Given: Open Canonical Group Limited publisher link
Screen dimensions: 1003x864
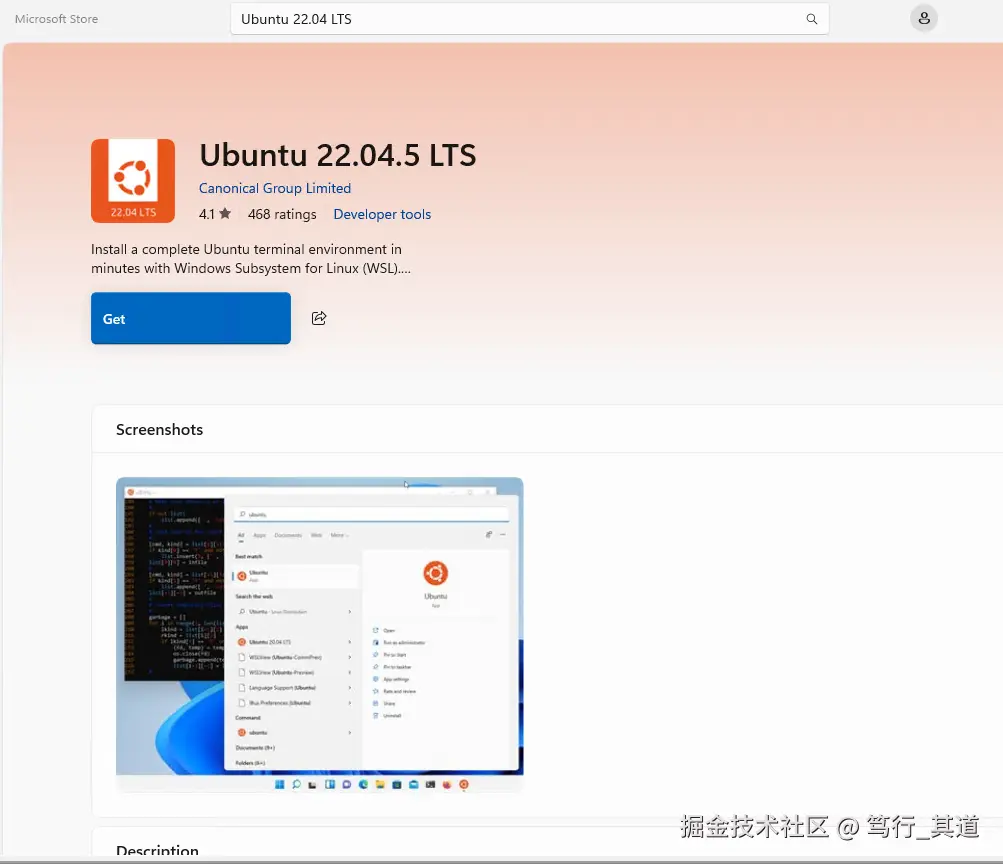Looking at the screenshot, I should [x=275, y=188].
